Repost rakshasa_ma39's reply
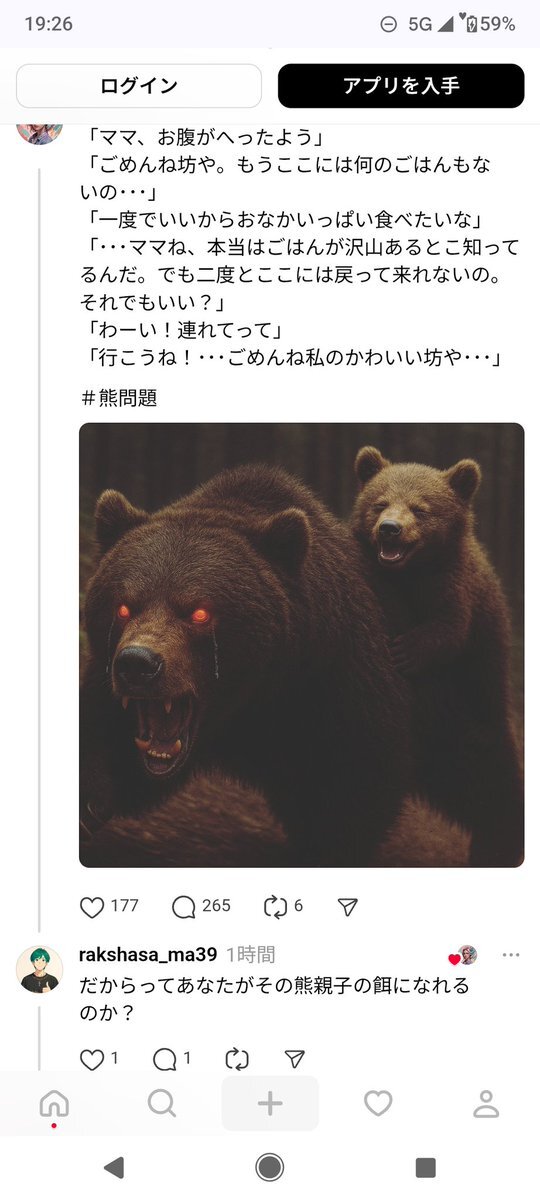 tap(237, 1059)
